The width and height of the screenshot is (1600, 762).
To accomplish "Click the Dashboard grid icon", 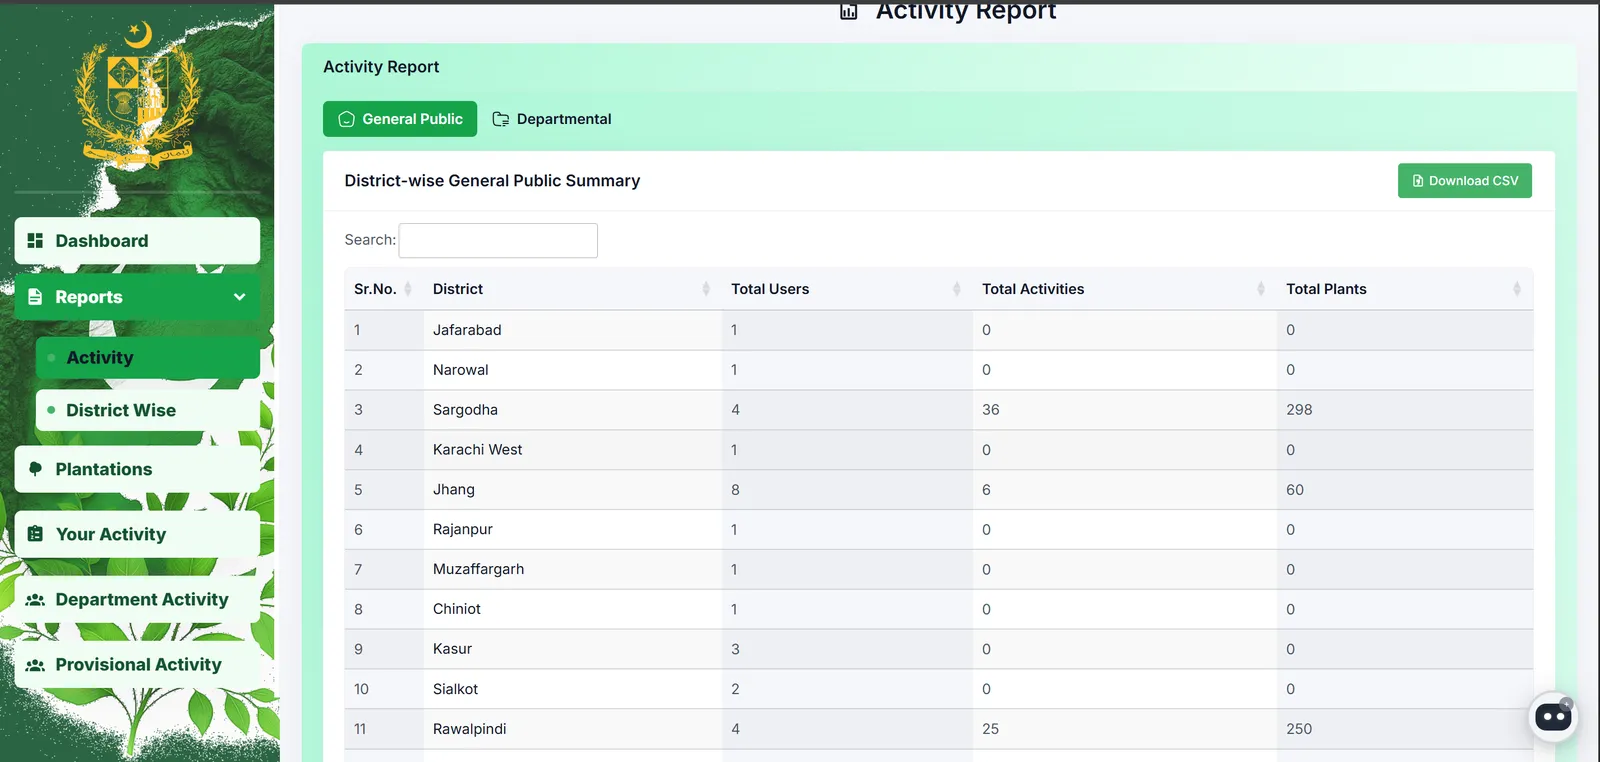I will point(35,240).
